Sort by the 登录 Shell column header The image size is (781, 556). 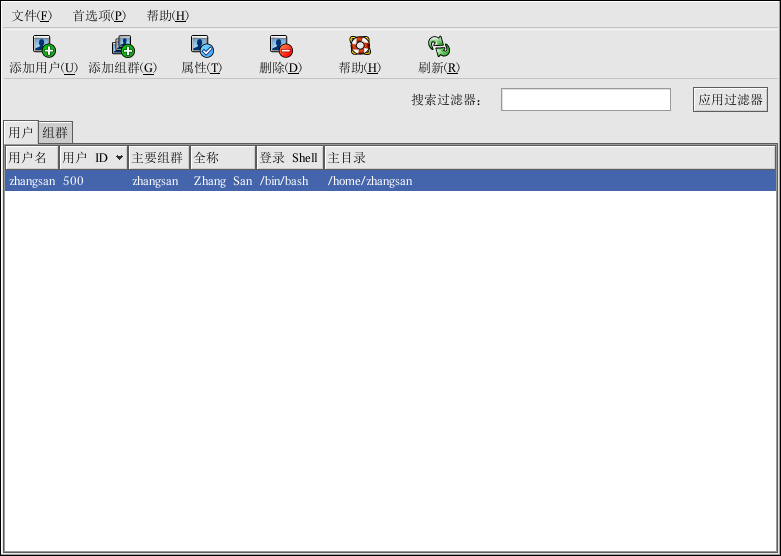click(289, 158)
